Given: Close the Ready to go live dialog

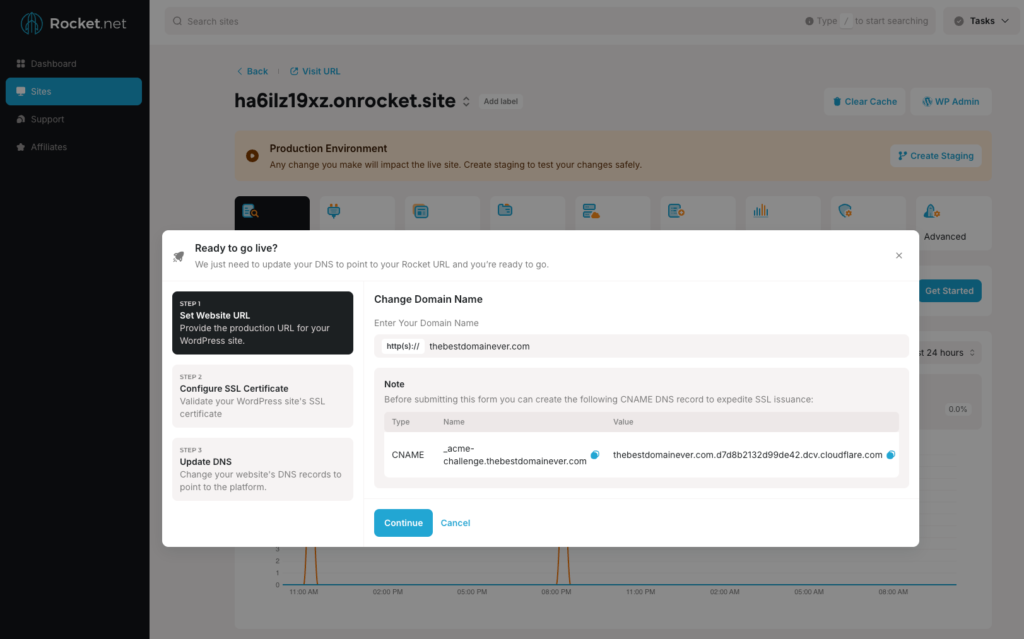Looking at the screenshot, I should click(898, 256).
